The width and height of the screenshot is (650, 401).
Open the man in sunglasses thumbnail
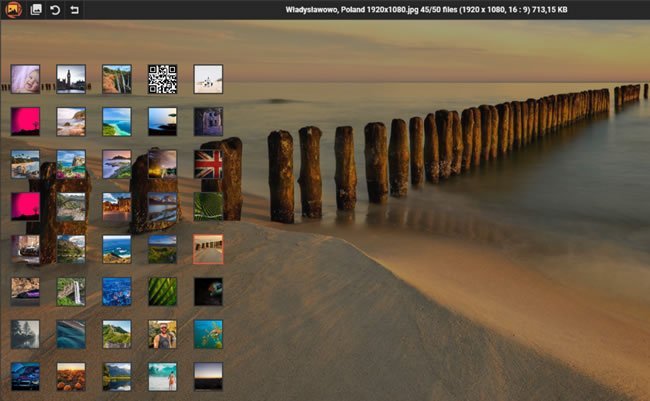162,334
